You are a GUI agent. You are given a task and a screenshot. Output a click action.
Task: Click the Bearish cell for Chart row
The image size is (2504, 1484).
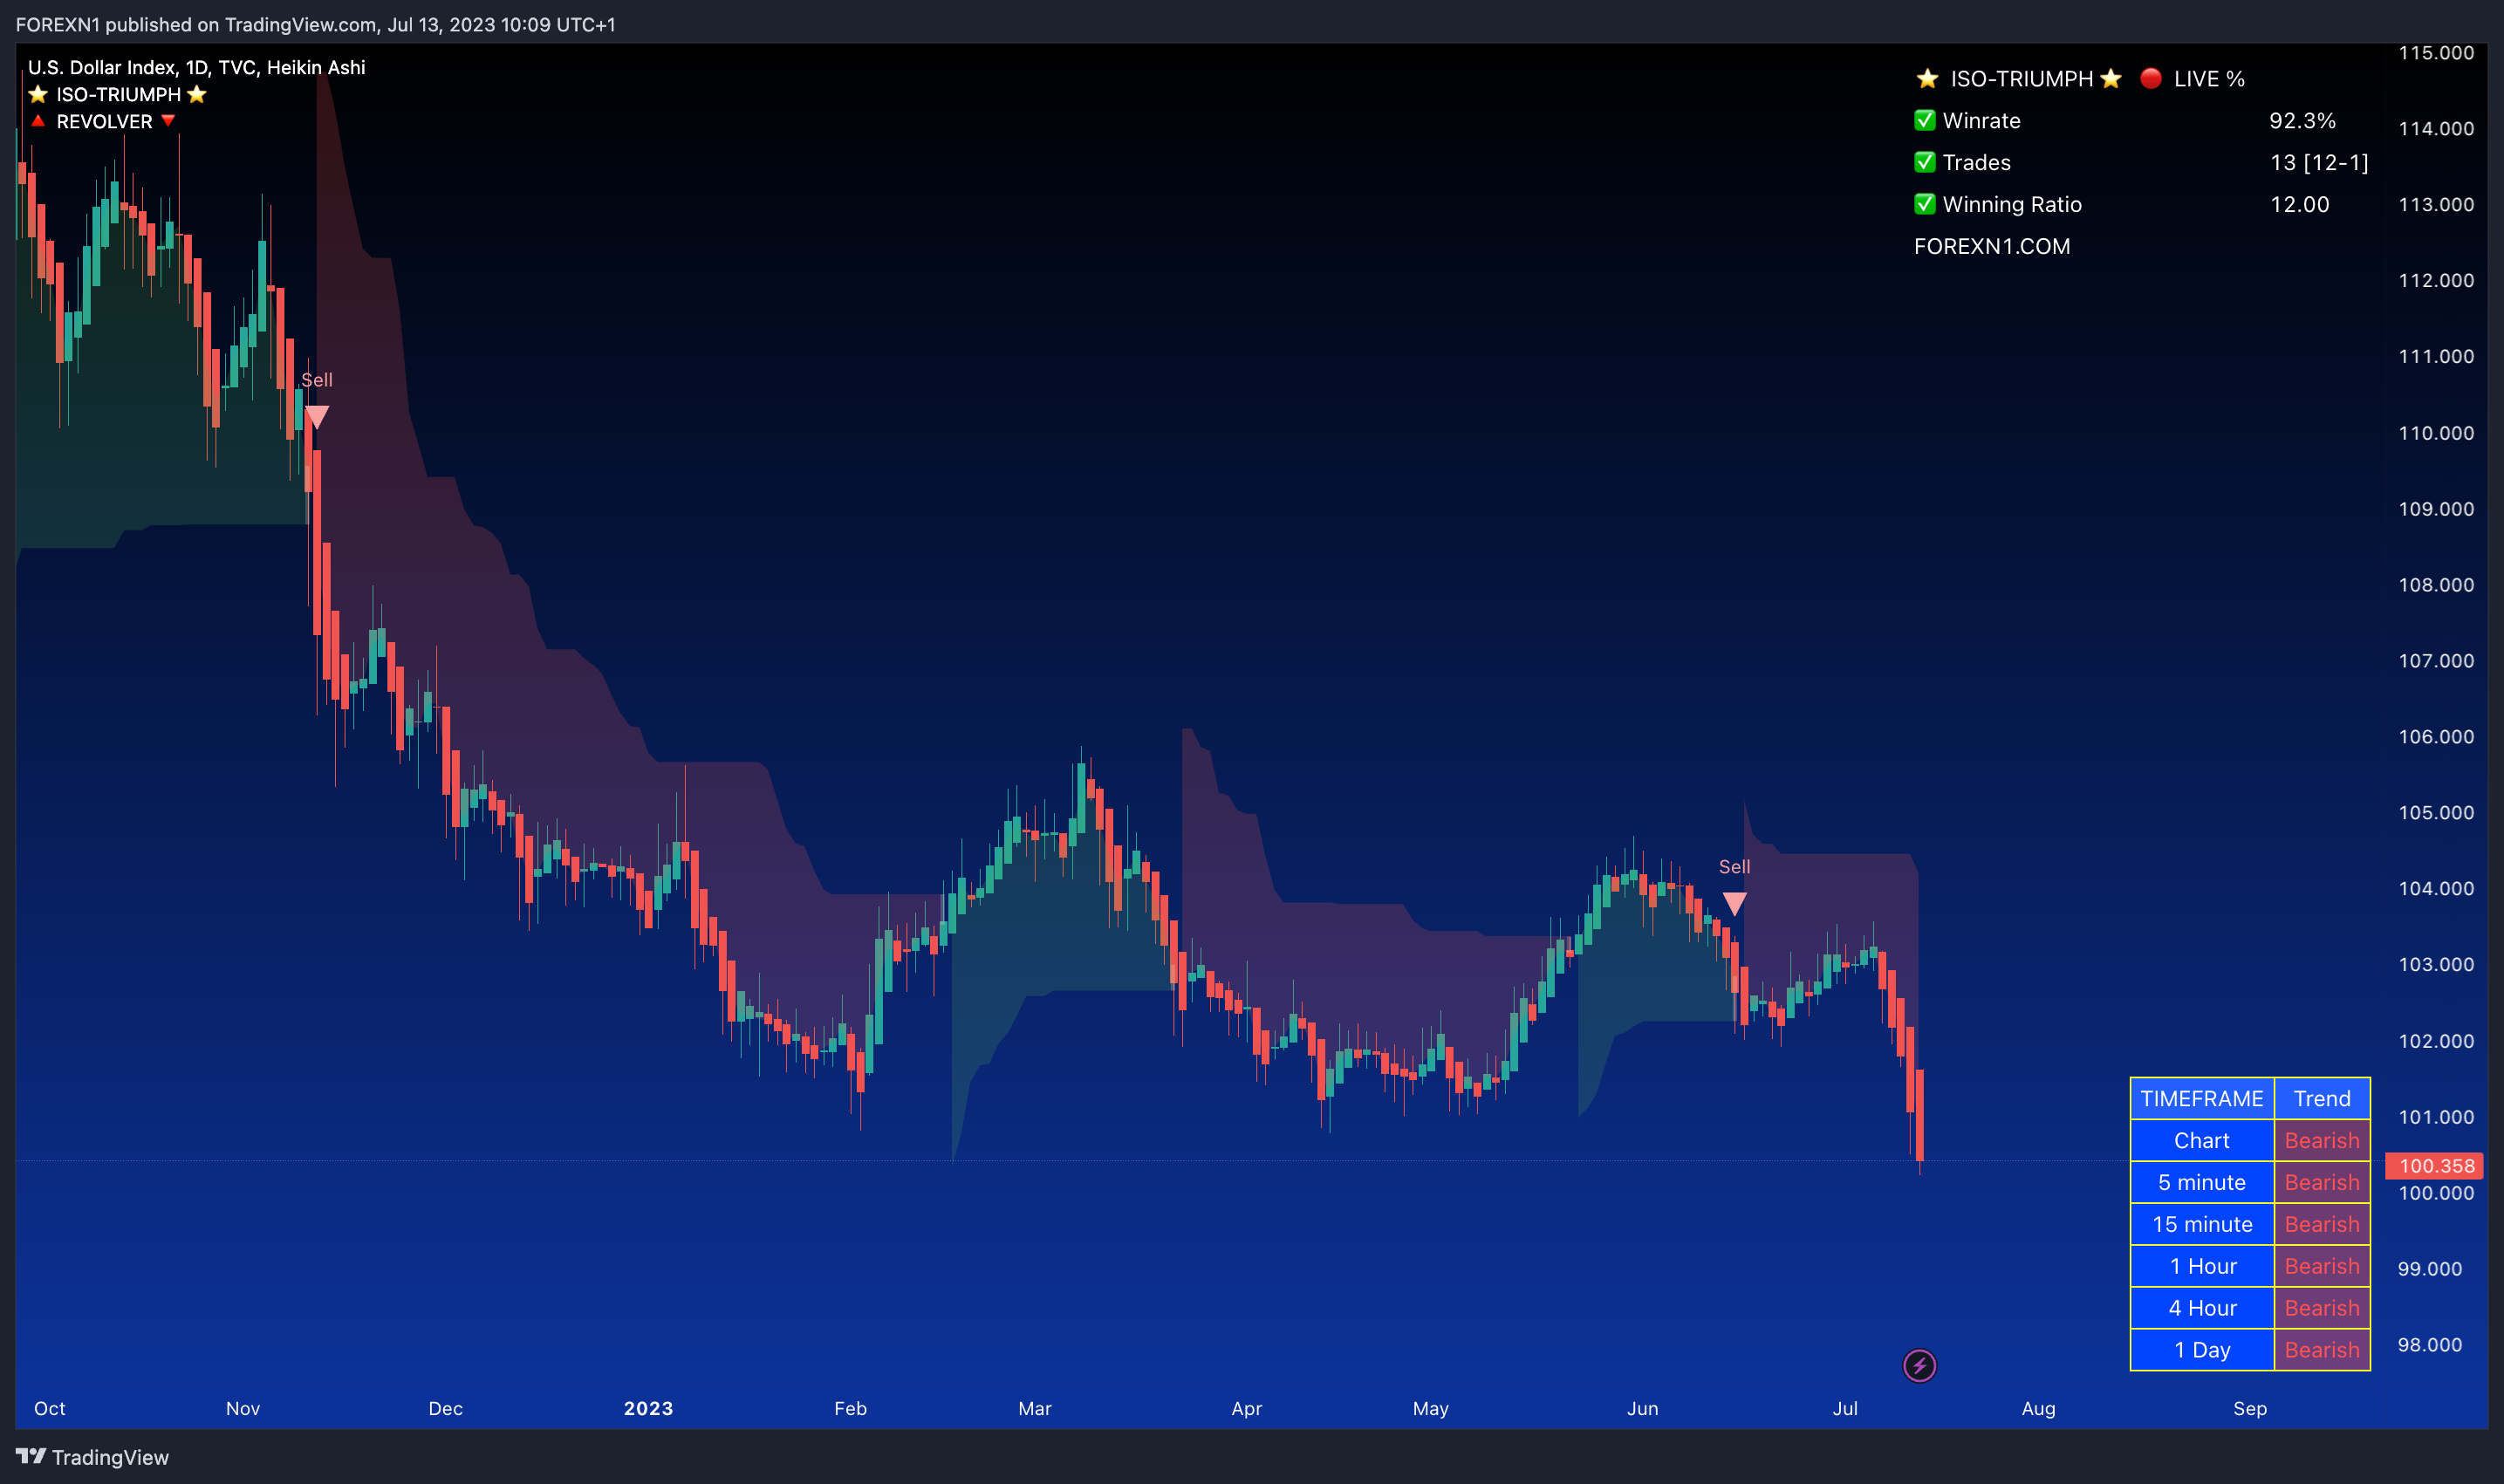click(x=2322, y=1140)
